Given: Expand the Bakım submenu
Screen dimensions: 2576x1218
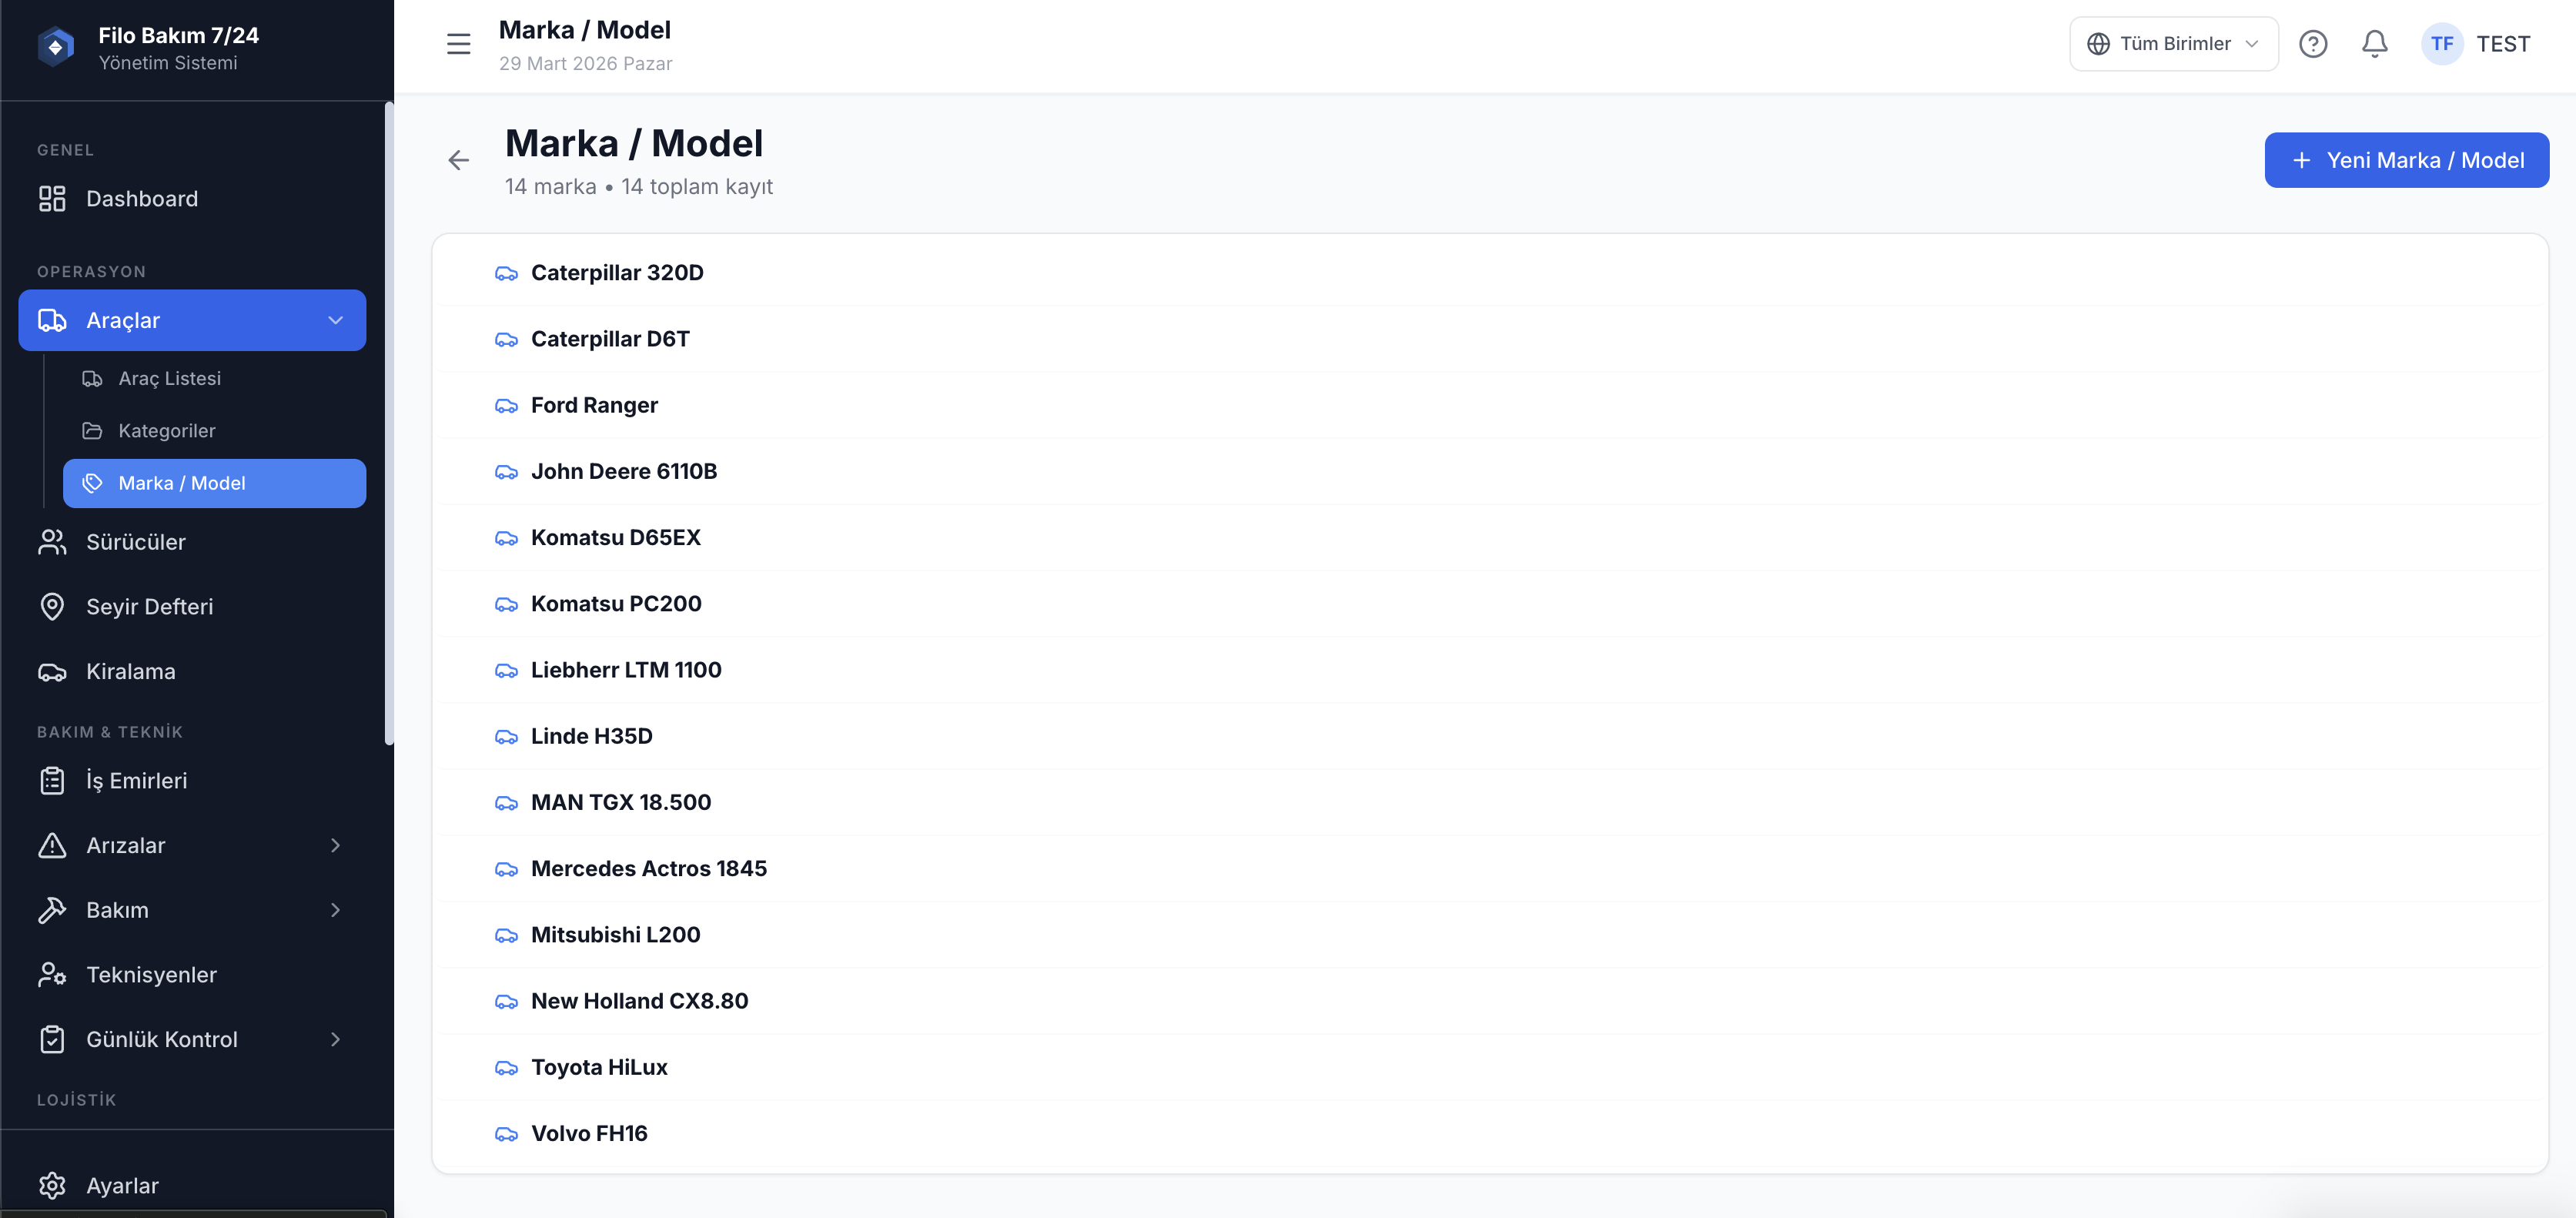Looking at the screenshot, I should pyautogui.click(x=335, y=910).
